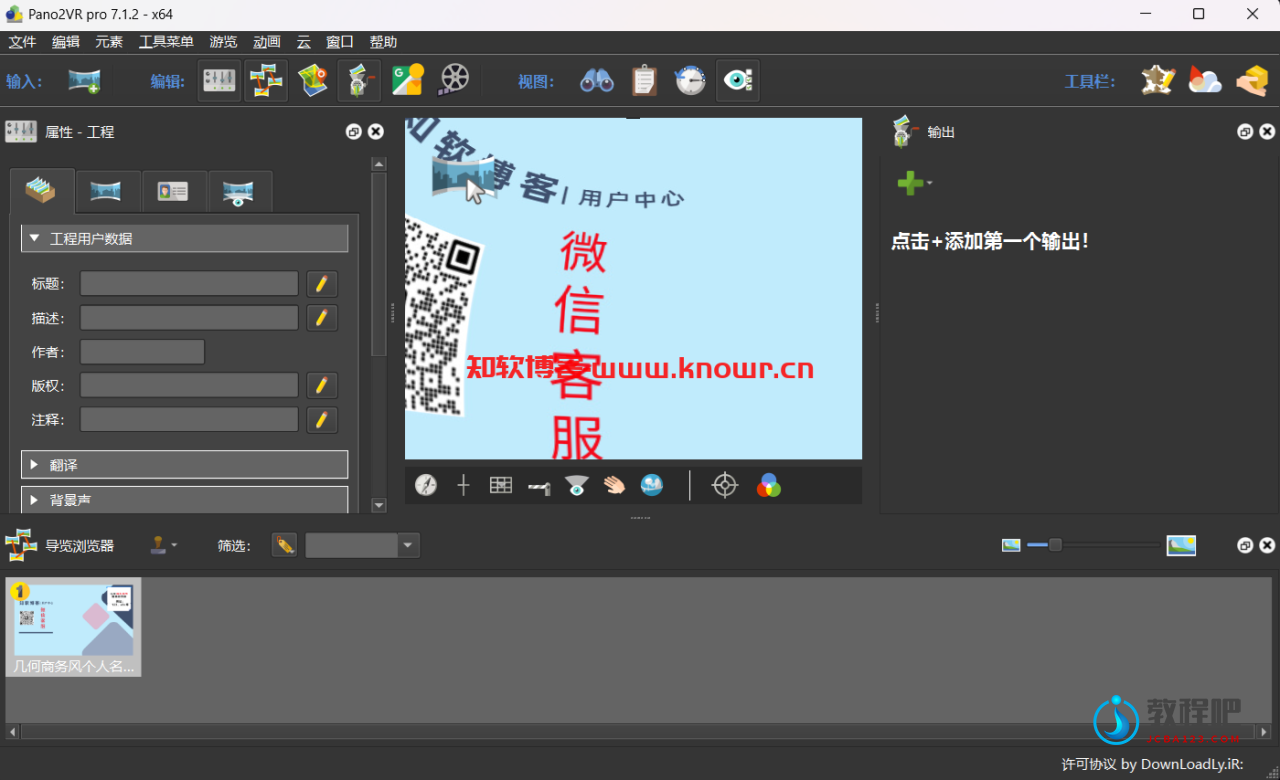Viewport: 1280px width, 780px height.
Task: Click the barrier view limits icon
Action: pyautogui.click(x=539, y=486)
